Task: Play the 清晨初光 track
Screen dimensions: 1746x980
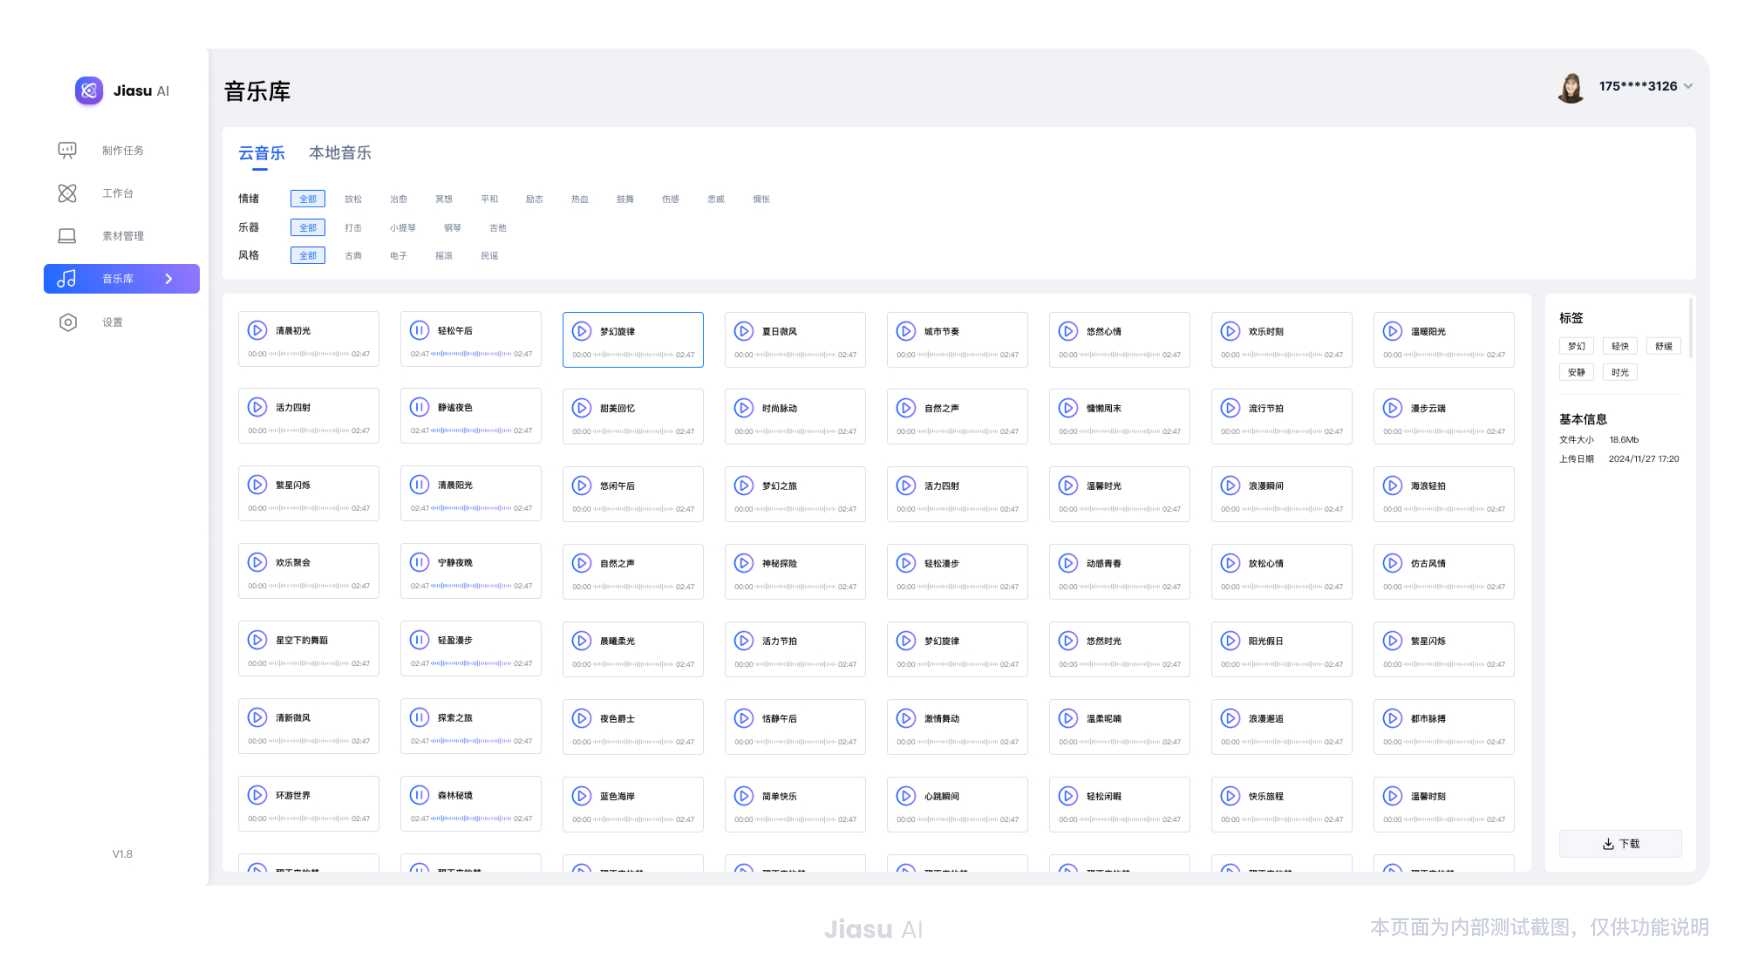Action: coord(257,330)
